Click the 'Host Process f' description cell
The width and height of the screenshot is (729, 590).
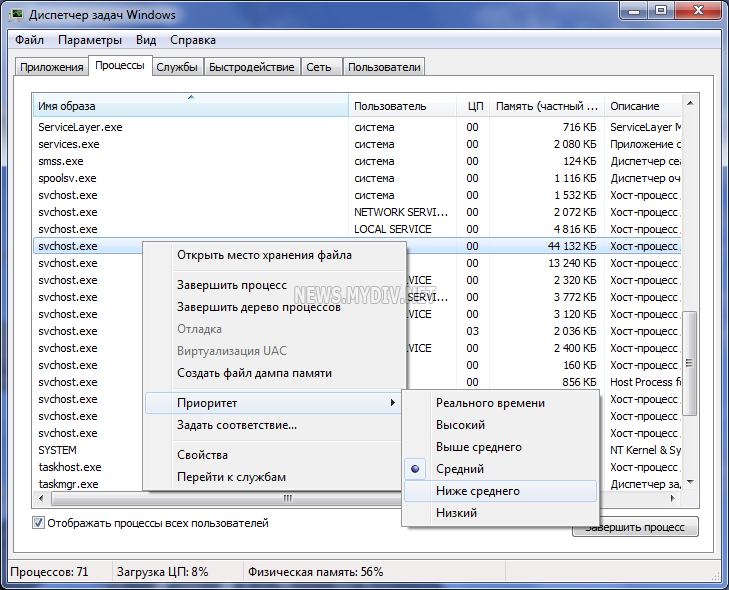pos(645,382)
